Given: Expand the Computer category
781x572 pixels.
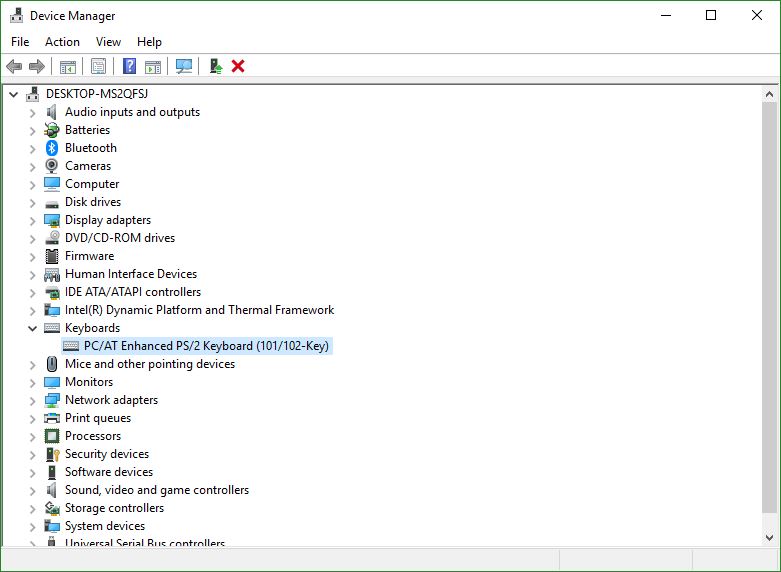Looking at the screenshot, I should click(32, 185).
